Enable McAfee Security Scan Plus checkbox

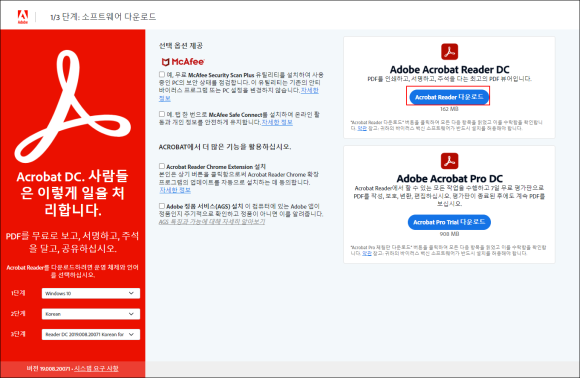click(x=162, y=74)
